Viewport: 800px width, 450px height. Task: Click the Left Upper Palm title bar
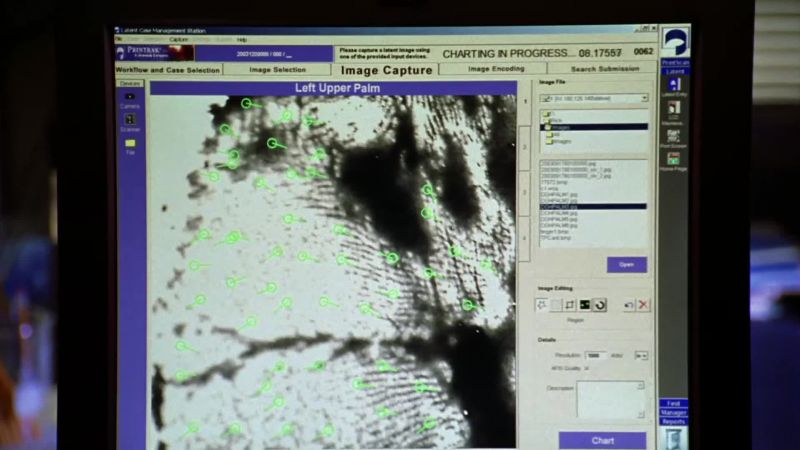334,88
